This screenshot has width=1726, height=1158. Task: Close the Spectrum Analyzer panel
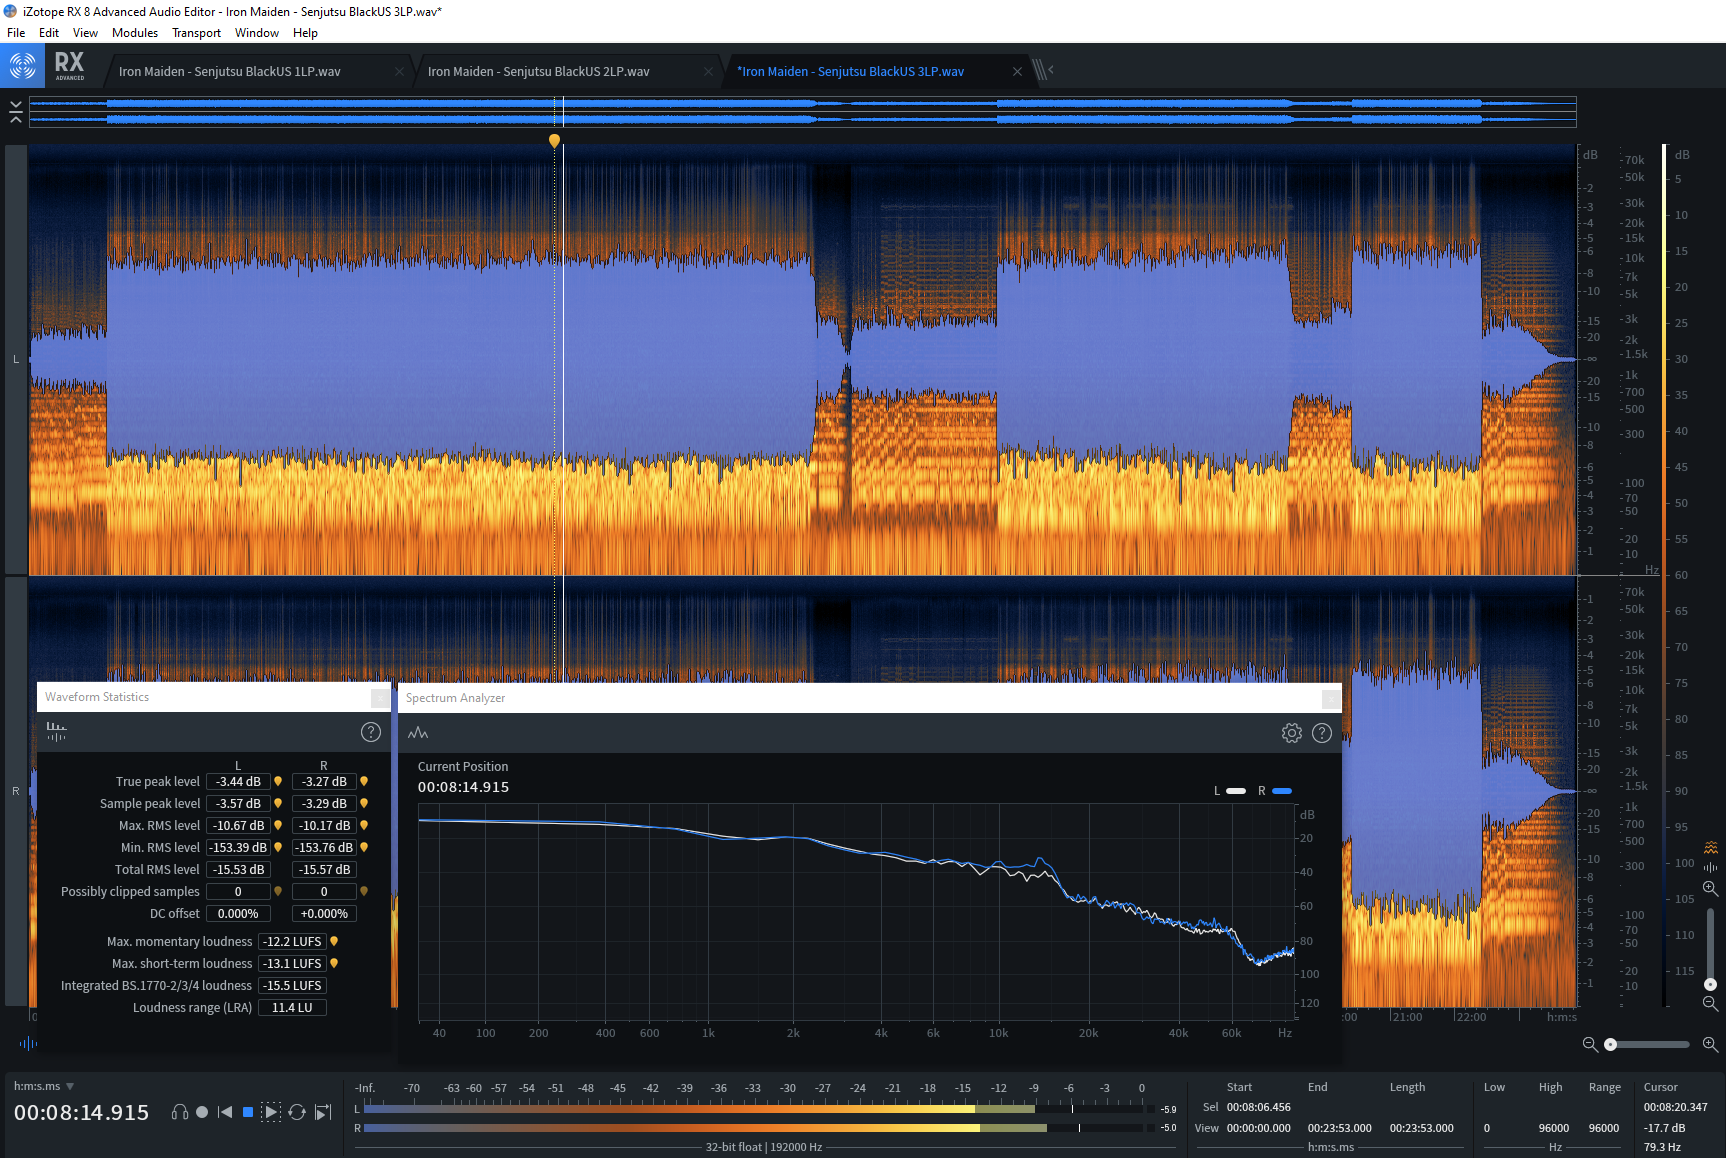click(1331, 698)
